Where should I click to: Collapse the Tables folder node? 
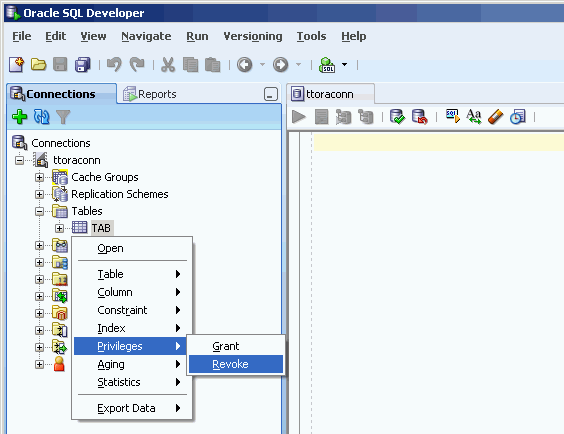pyautogui.click(x=40, y=211)
